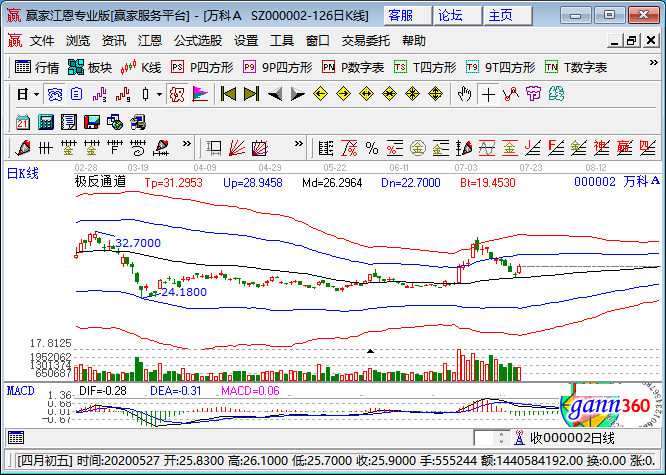Click the purple 节 icon

(533, 94)
